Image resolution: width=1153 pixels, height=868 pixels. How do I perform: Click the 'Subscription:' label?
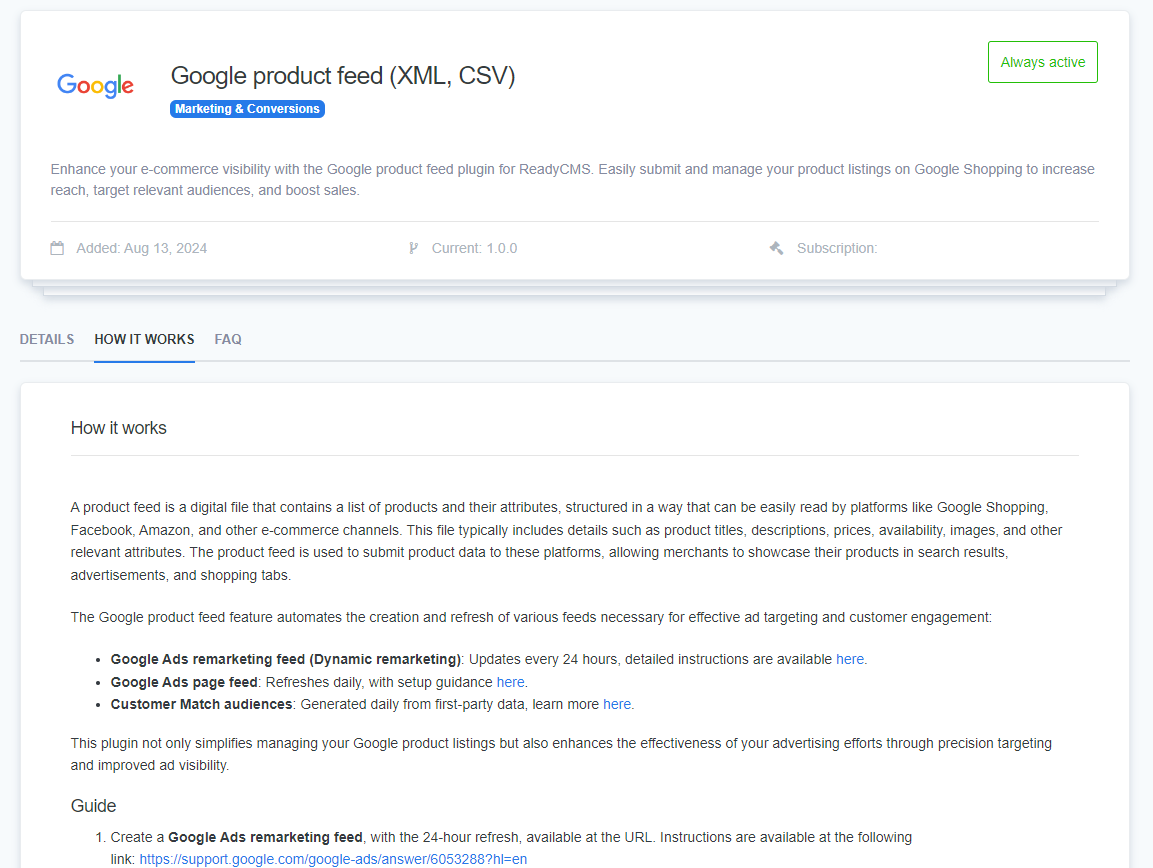point(837,248)
